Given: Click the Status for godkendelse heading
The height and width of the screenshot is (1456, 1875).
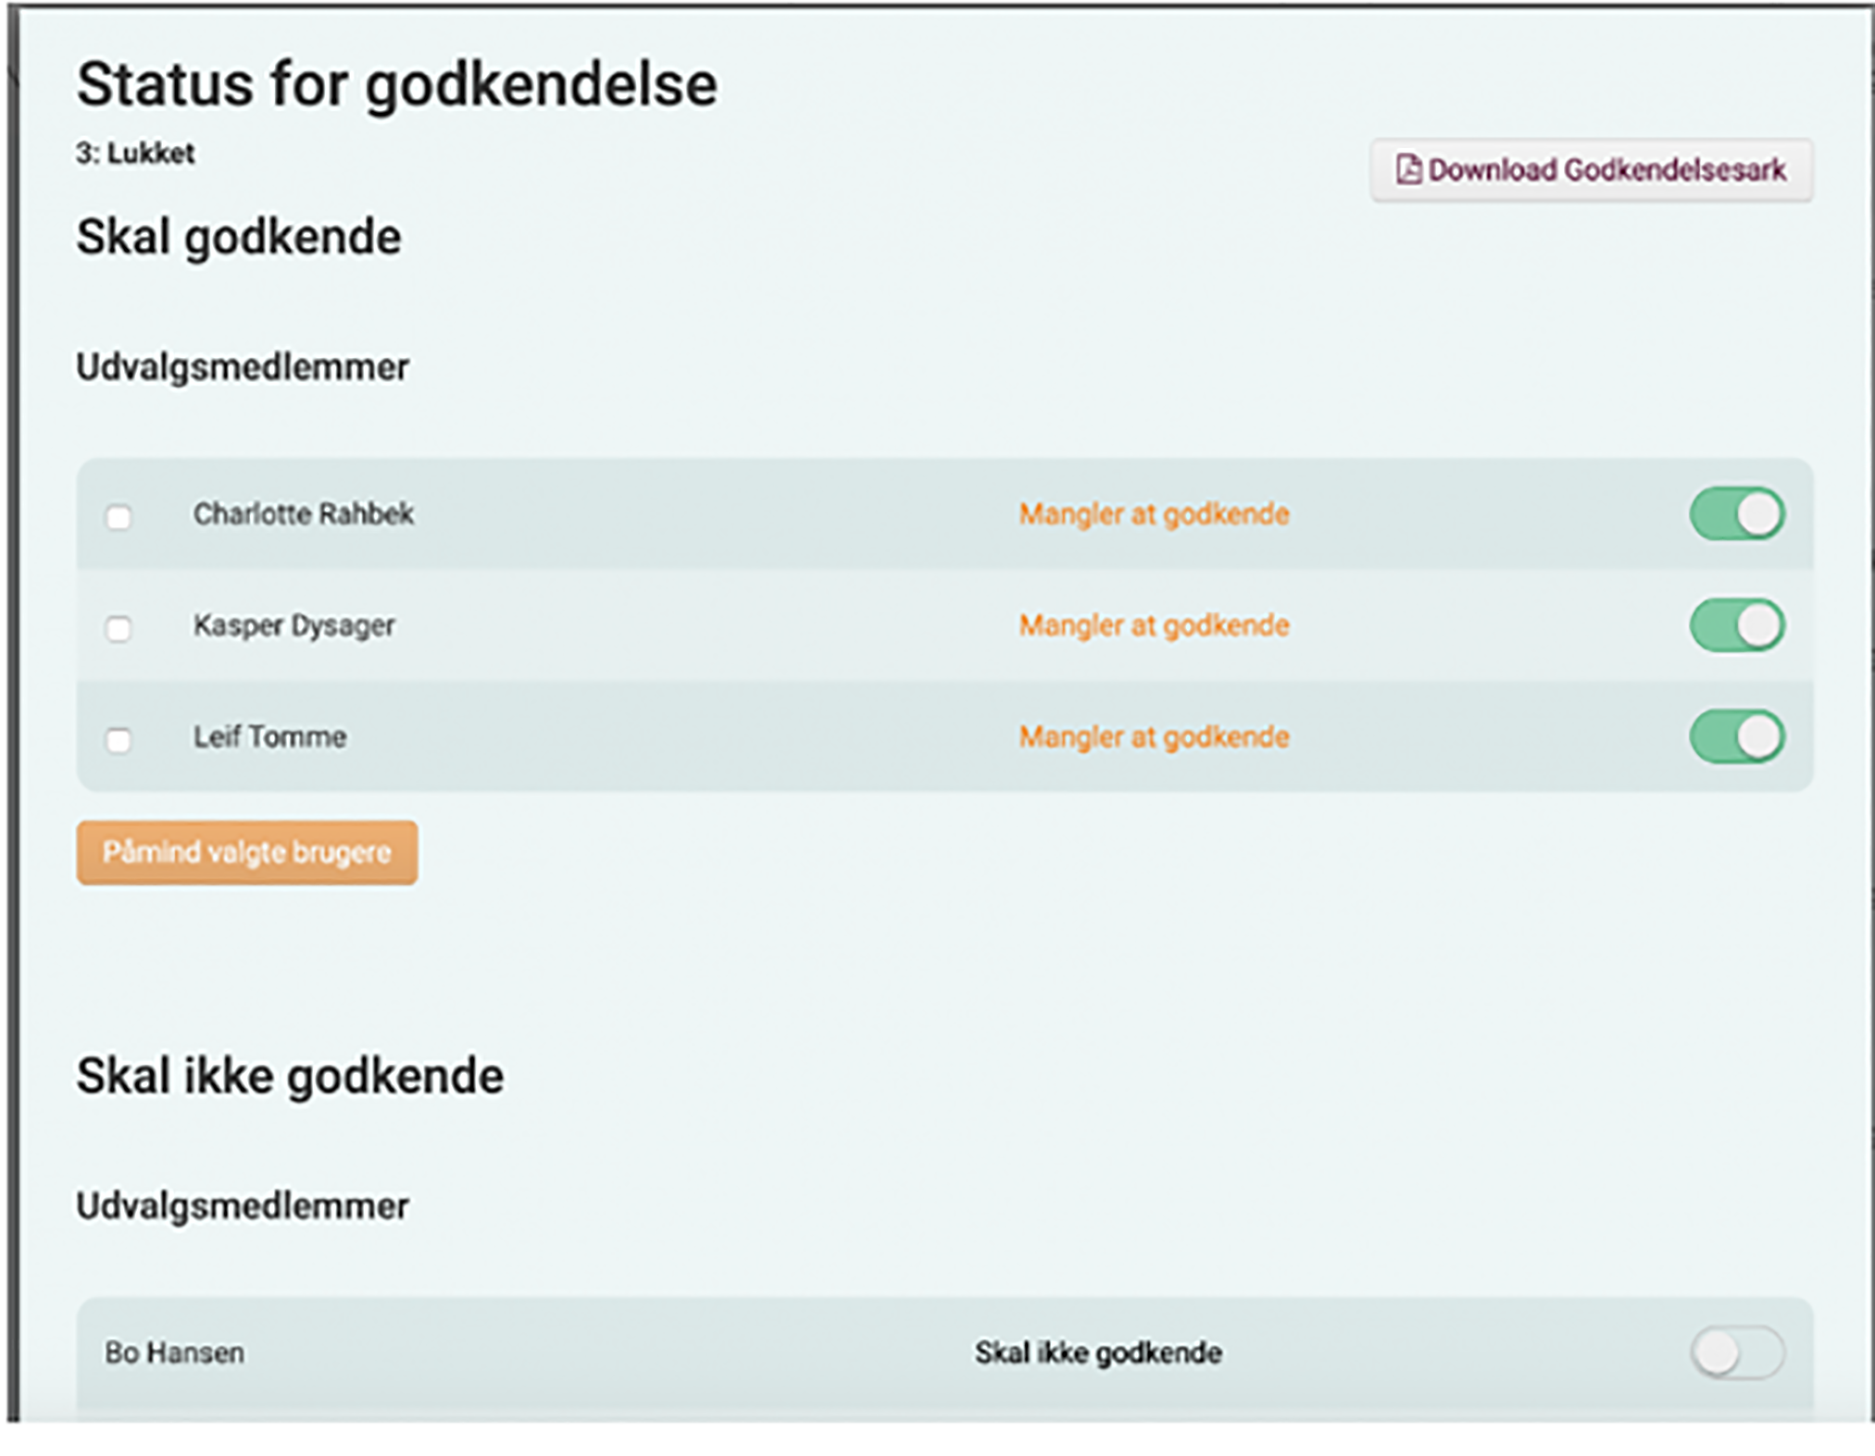Looking at the screenshot, I should tap(397, 84).
